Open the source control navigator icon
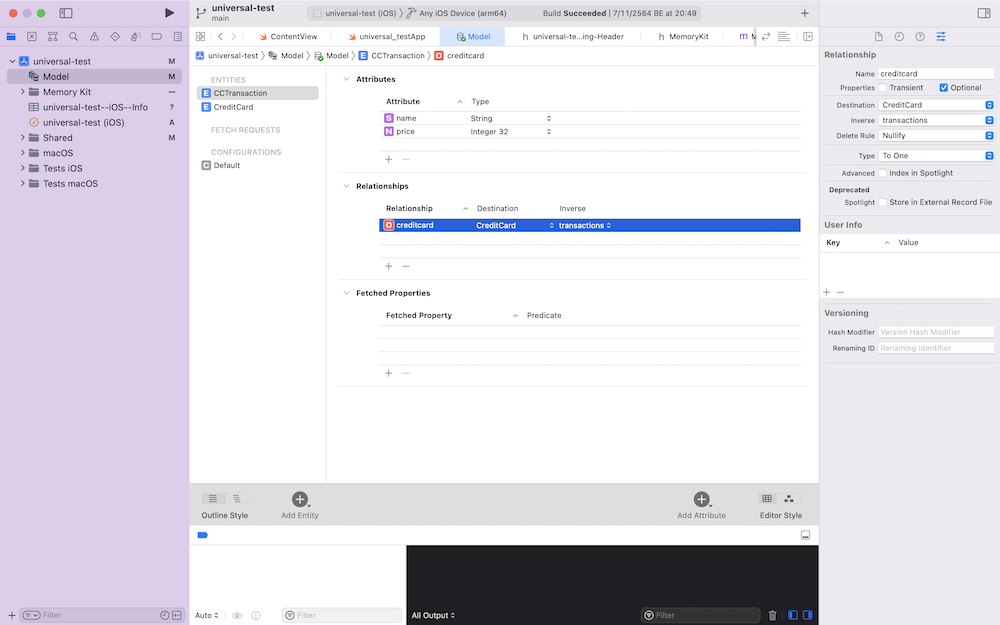This screenshot has height=625, width=1000. coord(32,36)
